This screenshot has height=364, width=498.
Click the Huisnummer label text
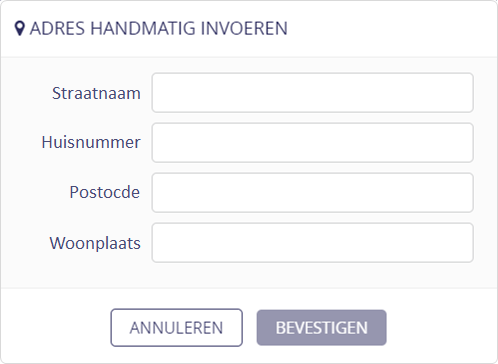point(91,142)
